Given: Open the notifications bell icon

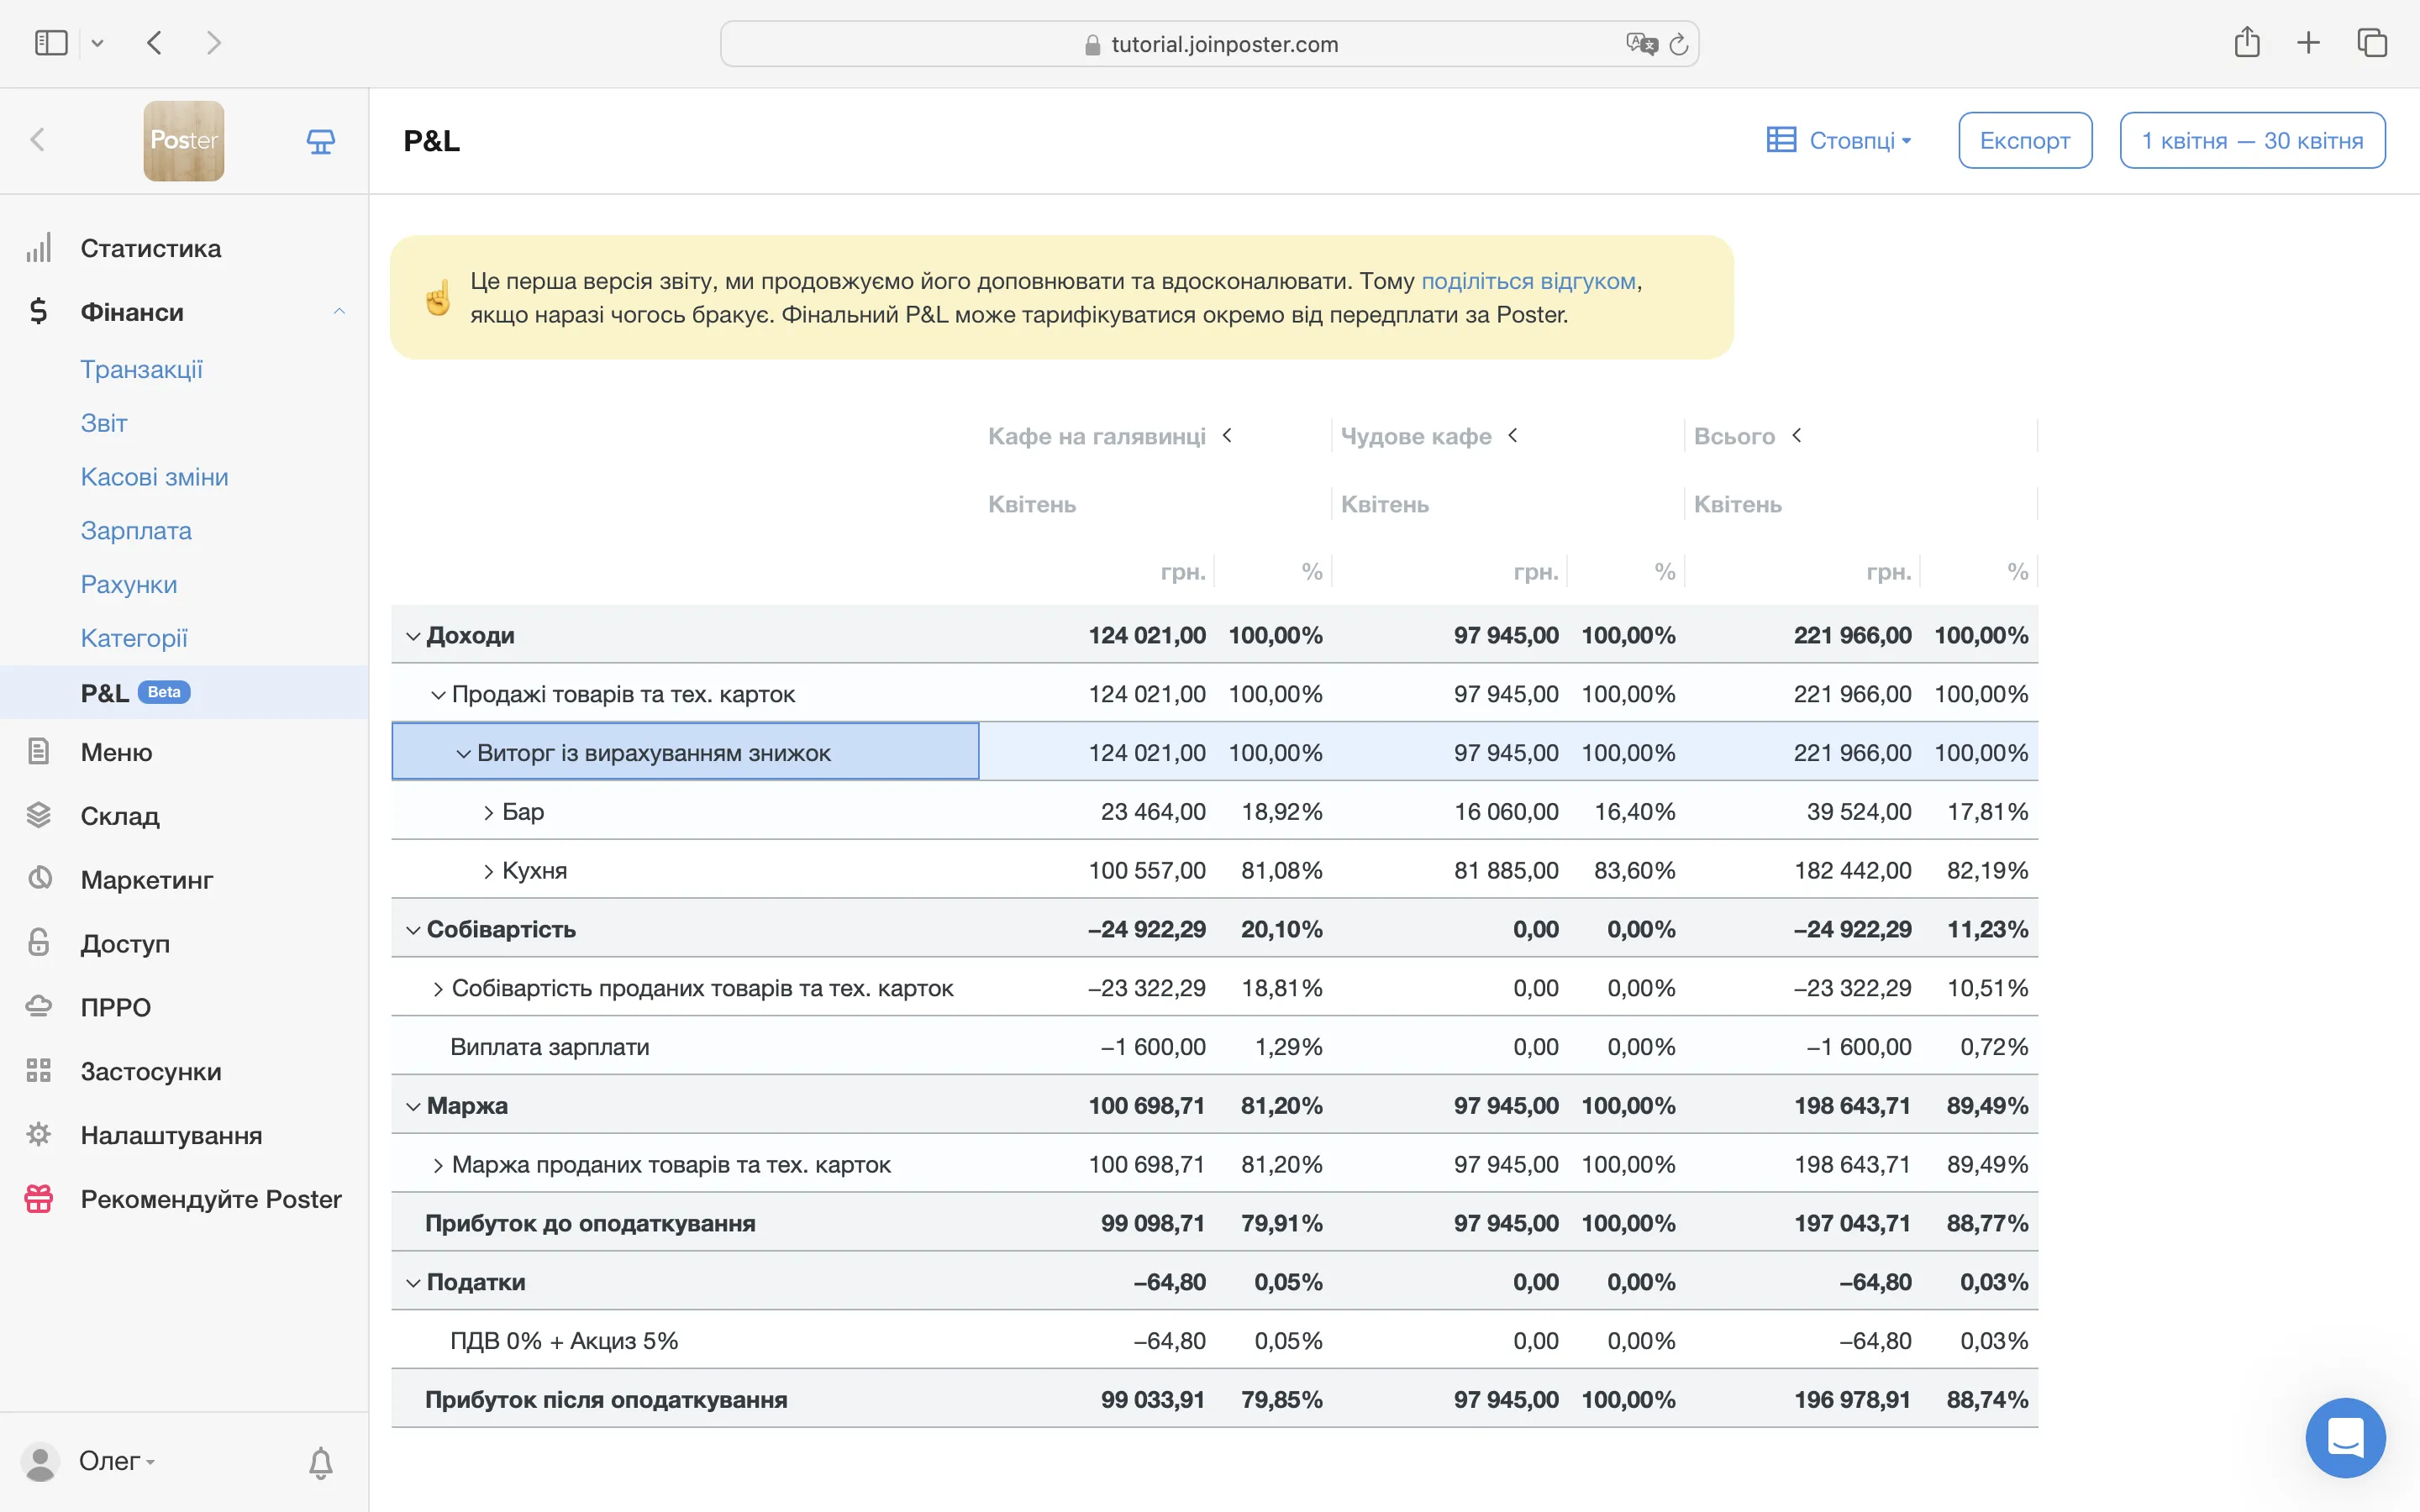Looking at the screenshot, I should [x=320, y=1462].
